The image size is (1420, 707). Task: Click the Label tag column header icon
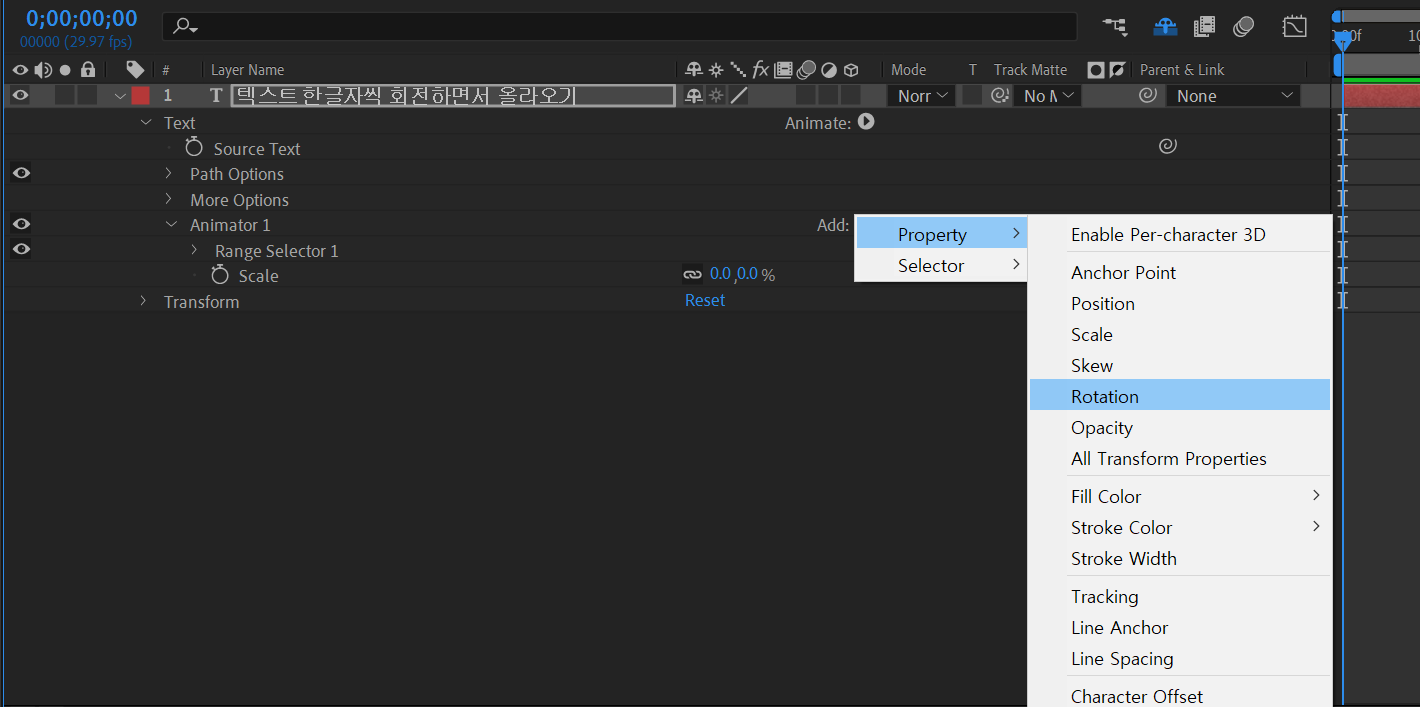[135, 69]
